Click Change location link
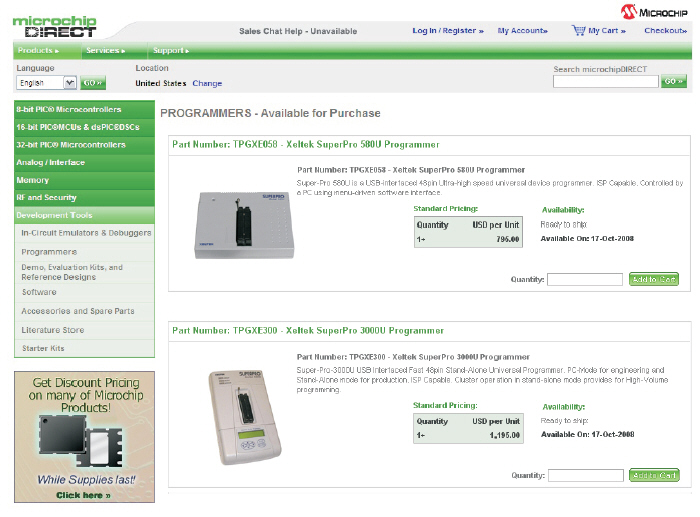This screenshot has height=517, width=700. [207, 83]
